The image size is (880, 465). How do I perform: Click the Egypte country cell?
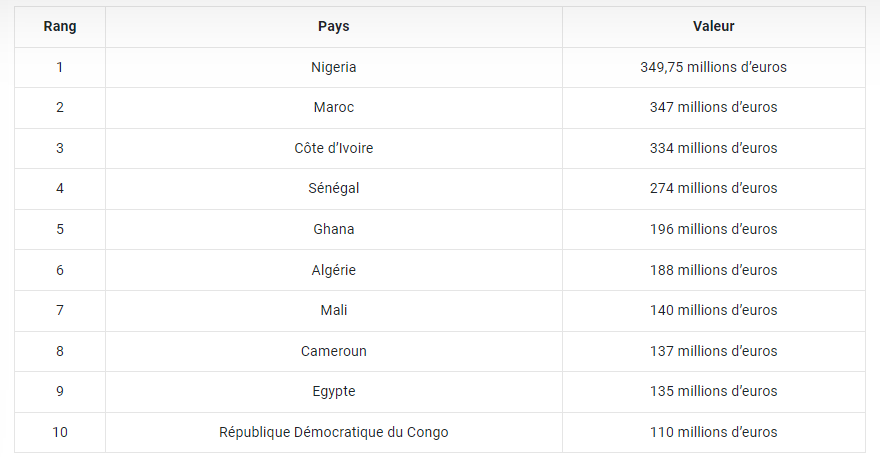[334, 391]
